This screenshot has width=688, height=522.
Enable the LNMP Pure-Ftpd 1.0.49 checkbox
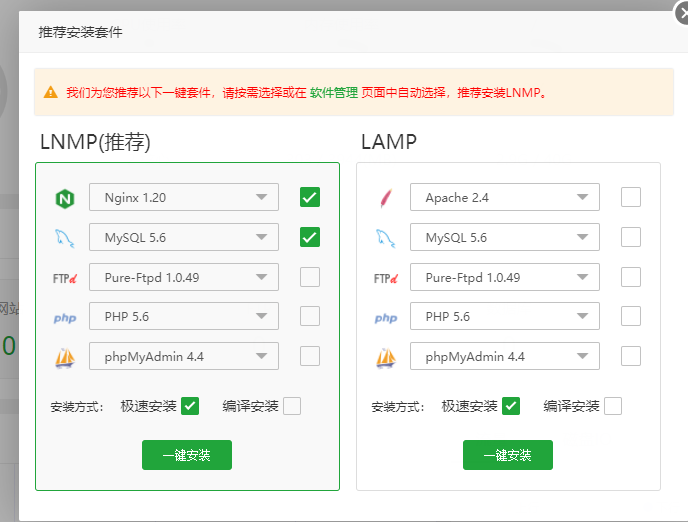(310, 277)
